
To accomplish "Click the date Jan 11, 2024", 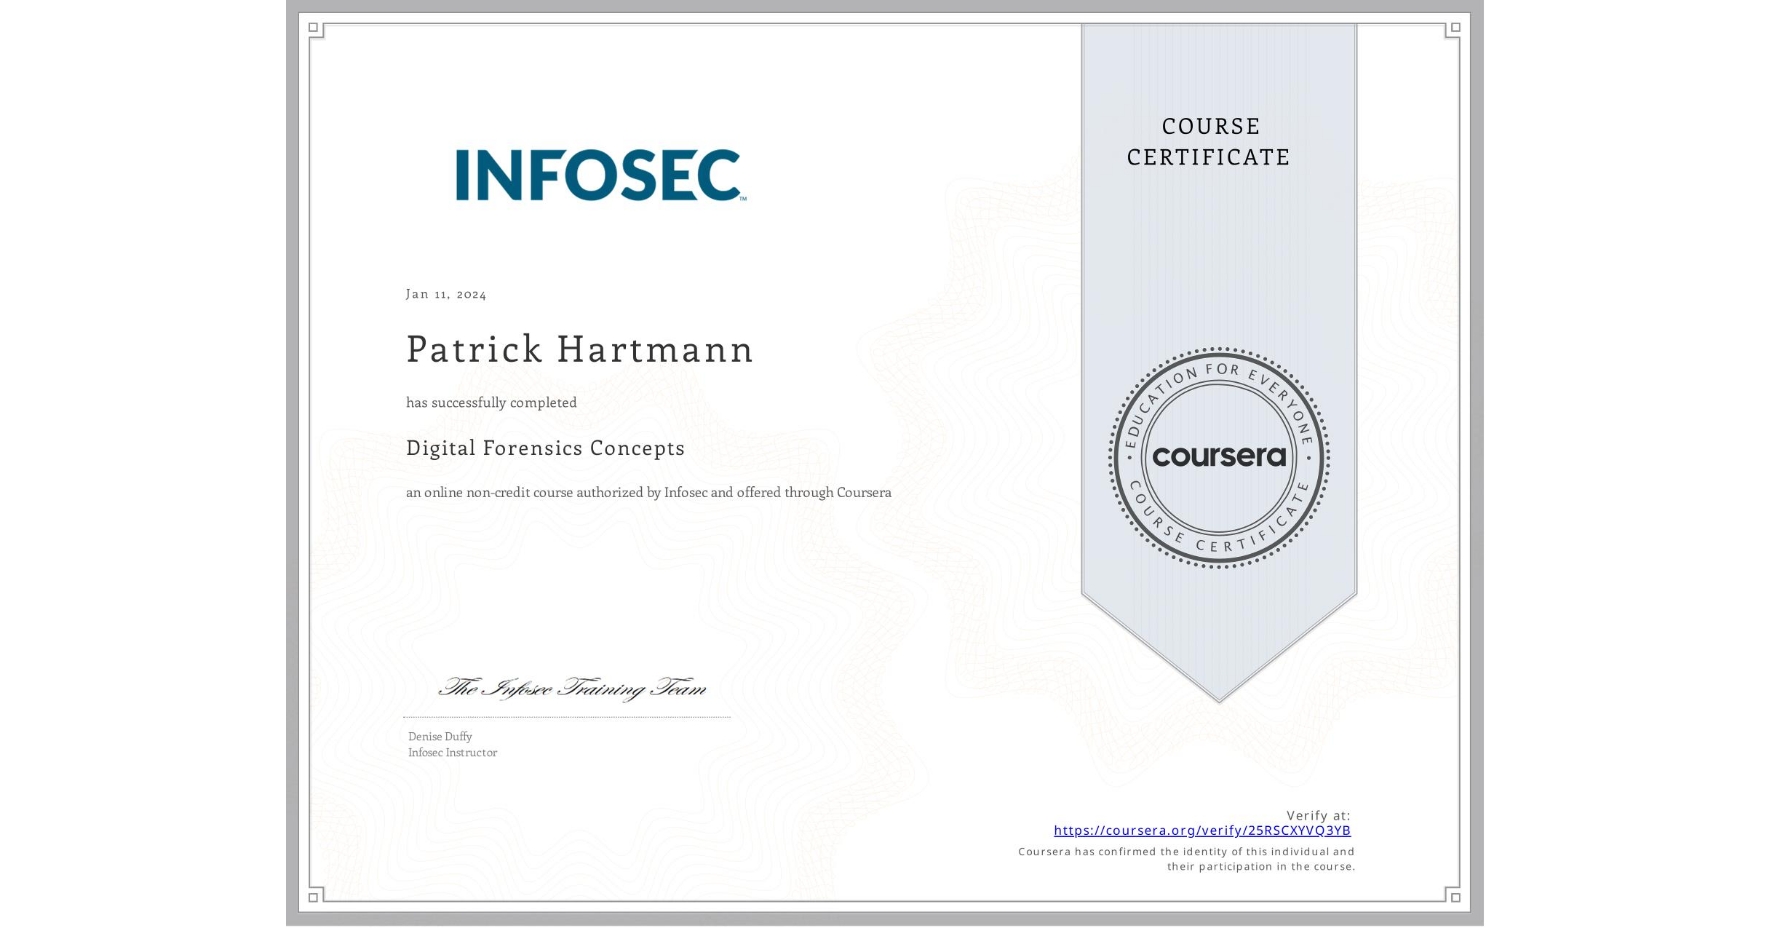I will [x=446, y=293].
